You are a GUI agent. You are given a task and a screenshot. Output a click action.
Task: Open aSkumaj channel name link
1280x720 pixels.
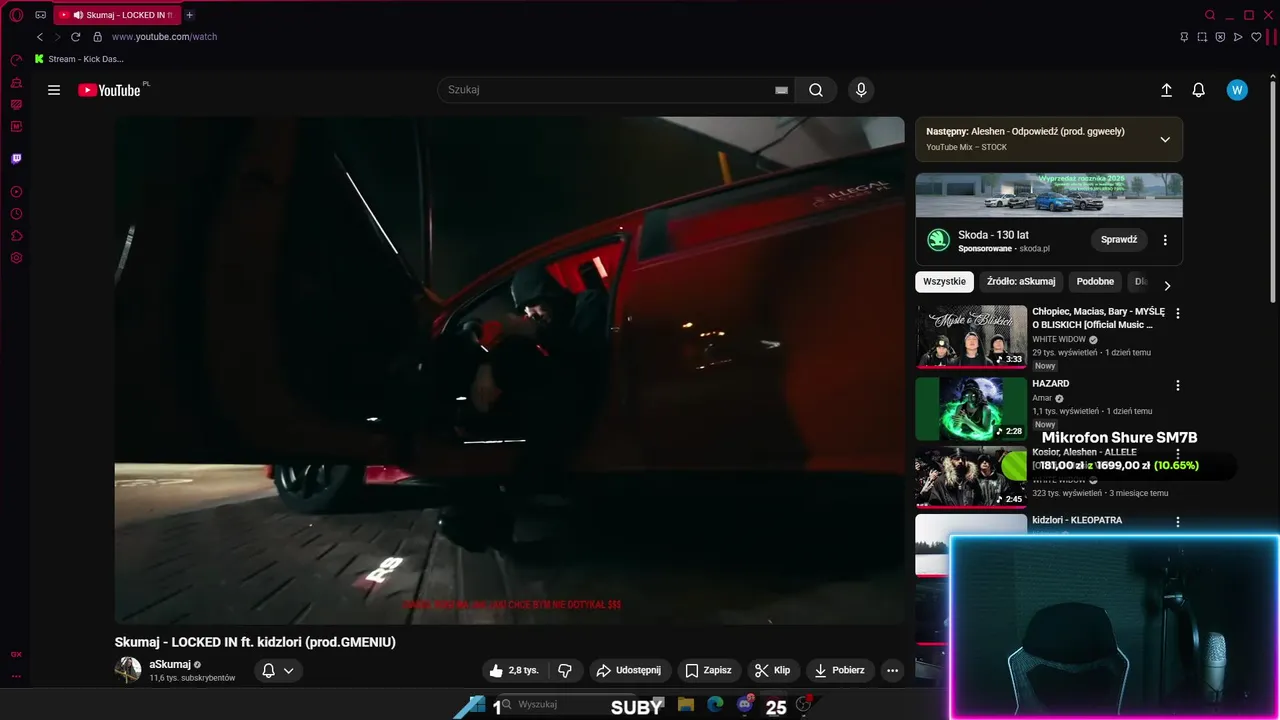tap(170, 664)
